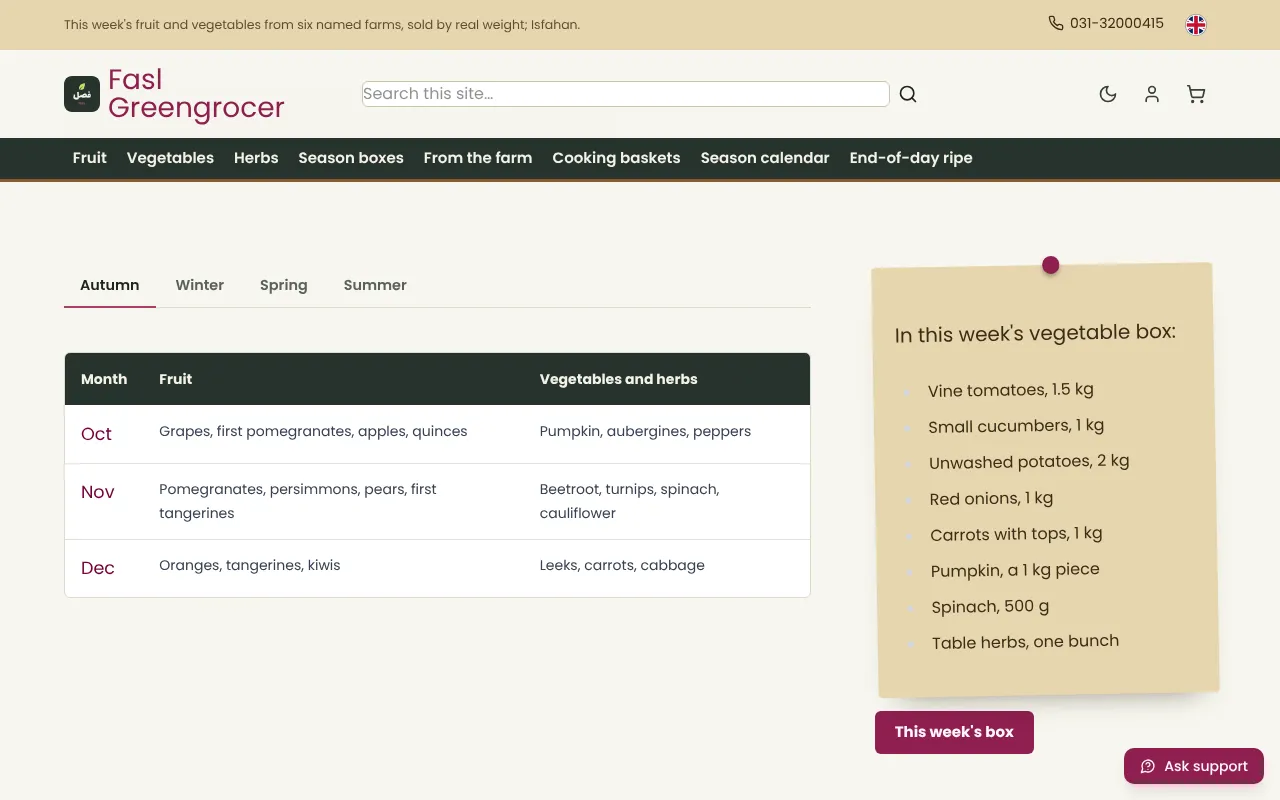Toggle dark mode with the moon icon
The width and height of the screenshot is (1280, 800).
click(x=1108, y=94)
